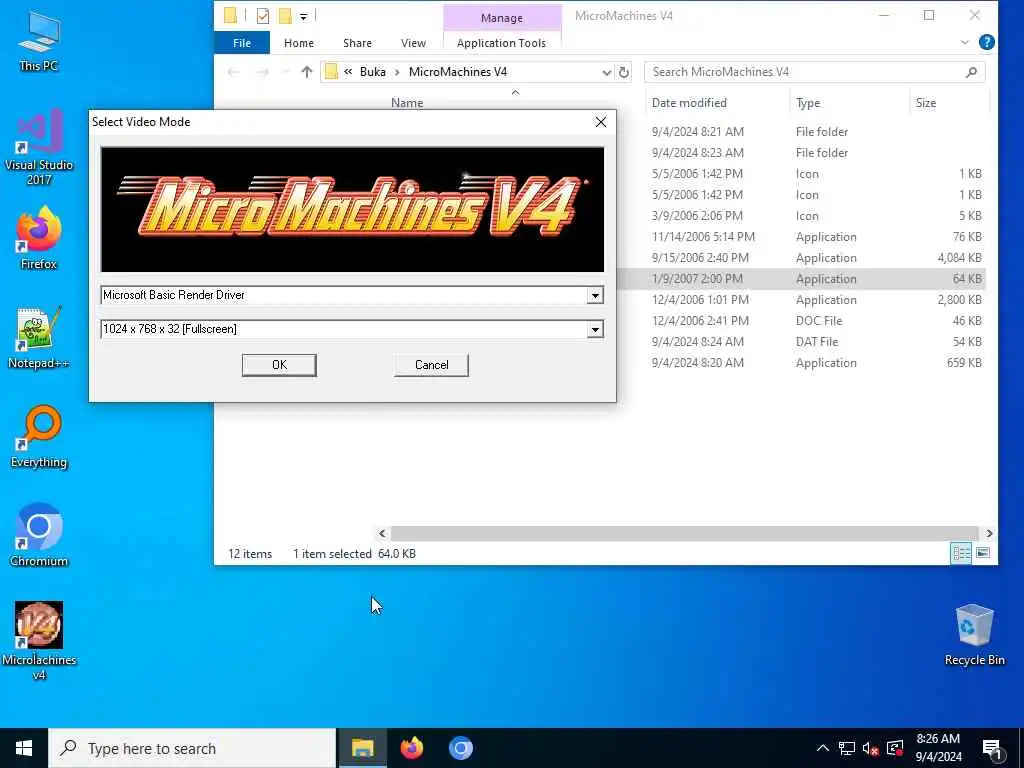
Task: Sort files by Size column header
Action: click(925, 103)
